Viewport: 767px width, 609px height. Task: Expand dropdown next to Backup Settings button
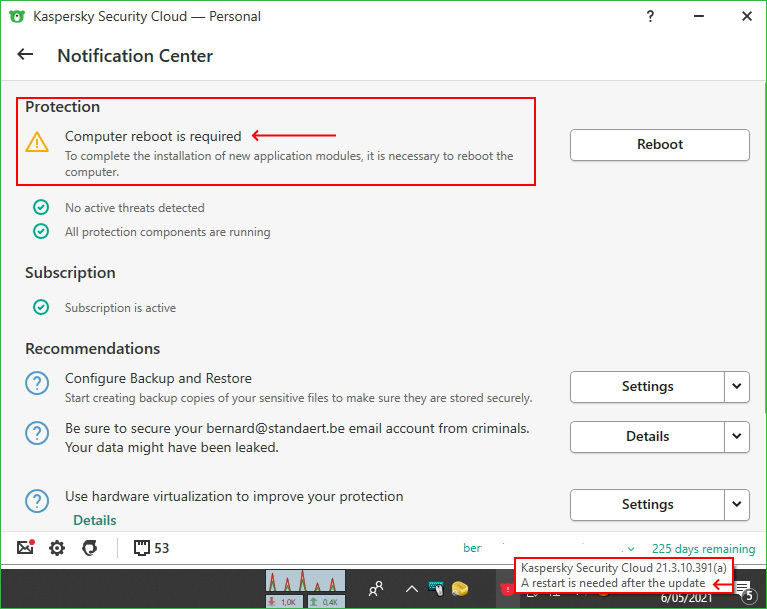(x=737, y=386)
